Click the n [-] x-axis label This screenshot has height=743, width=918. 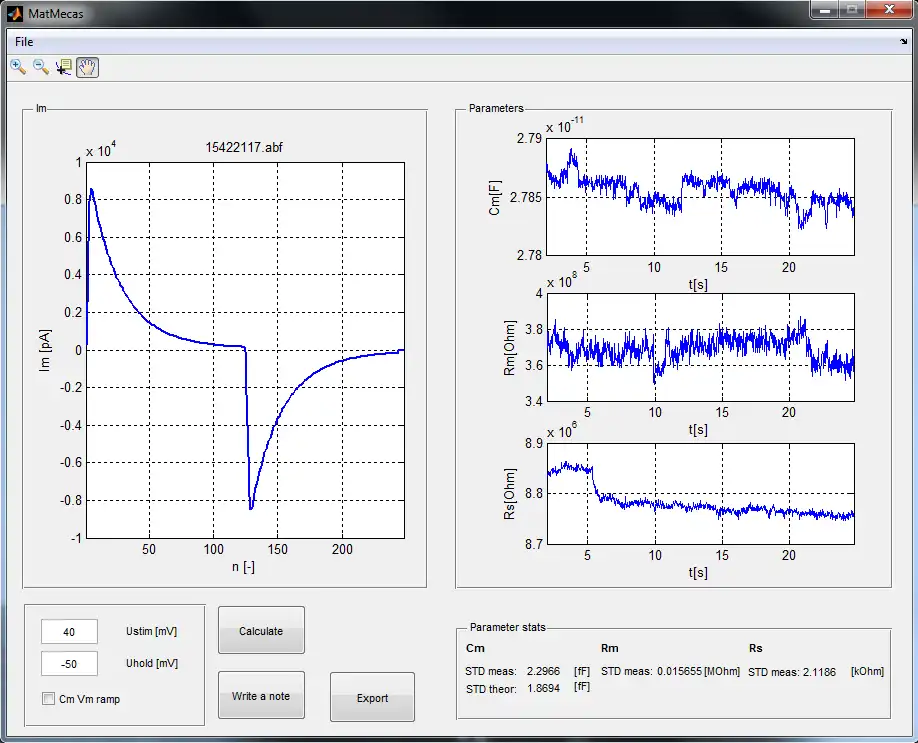(x=243, y=567)
